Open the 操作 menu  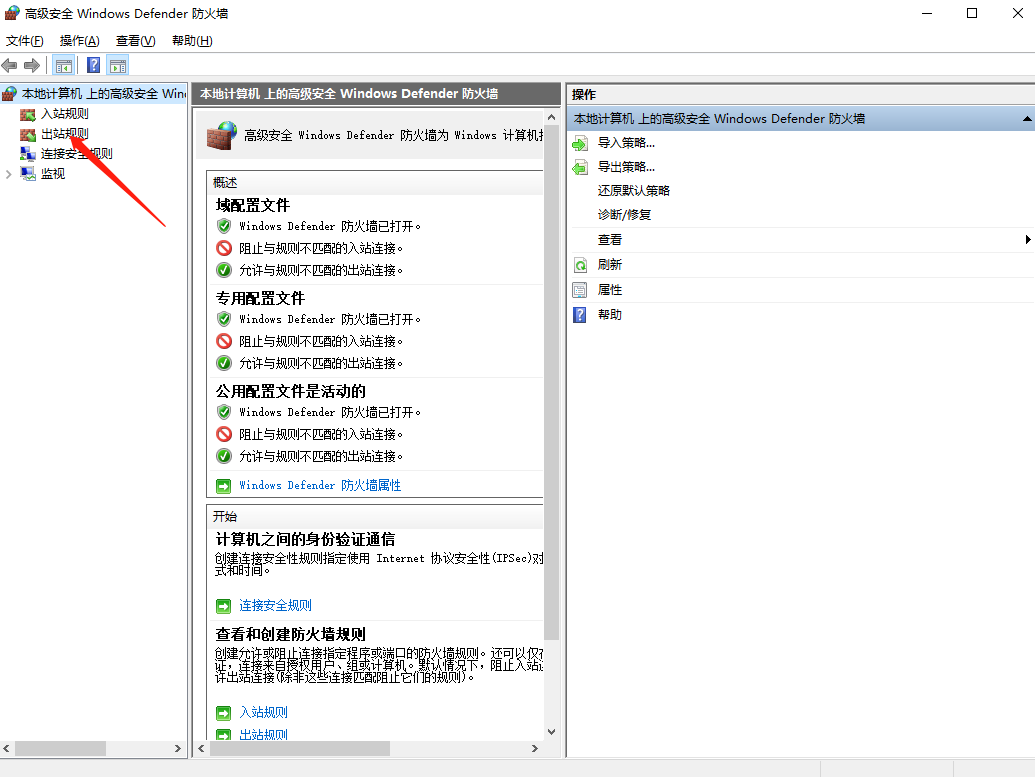pos(78,41)
